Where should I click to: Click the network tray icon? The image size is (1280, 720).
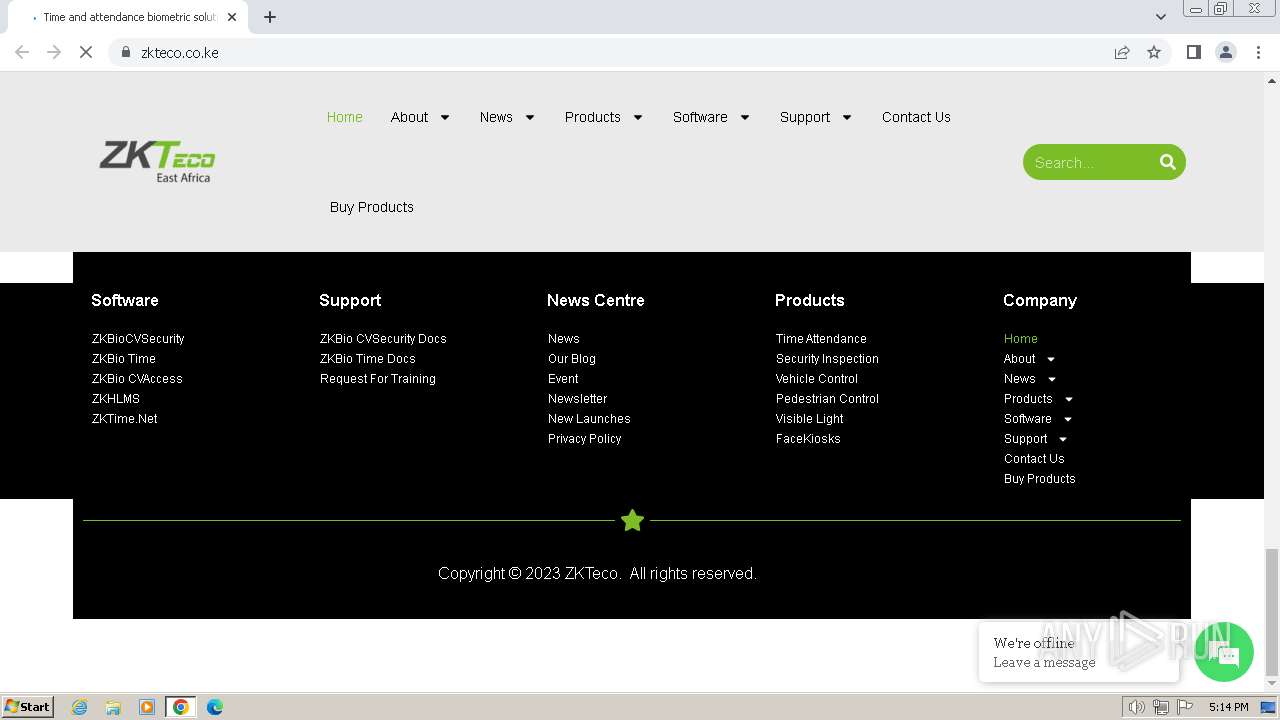coord(1160,707)
